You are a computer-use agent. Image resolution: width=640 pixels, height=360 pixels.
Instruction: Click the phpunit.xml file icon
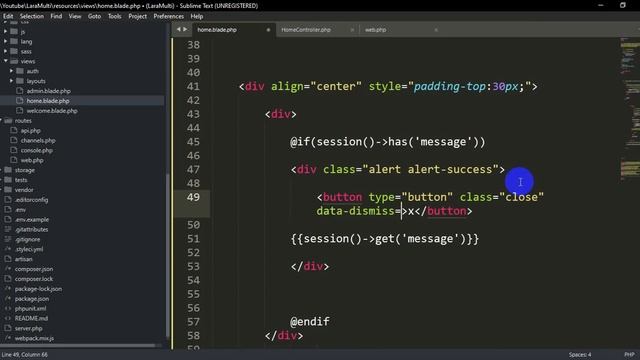tap(8, 308)
